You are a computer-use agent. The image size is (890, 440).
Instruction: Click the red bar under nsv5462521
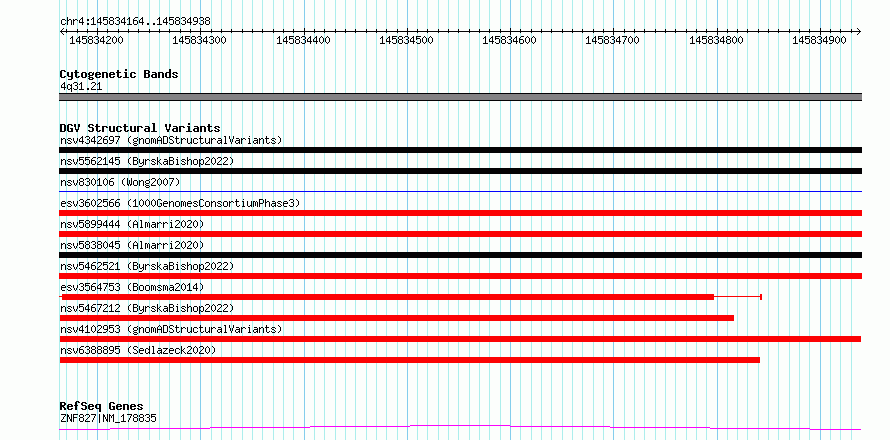[460, 276]
